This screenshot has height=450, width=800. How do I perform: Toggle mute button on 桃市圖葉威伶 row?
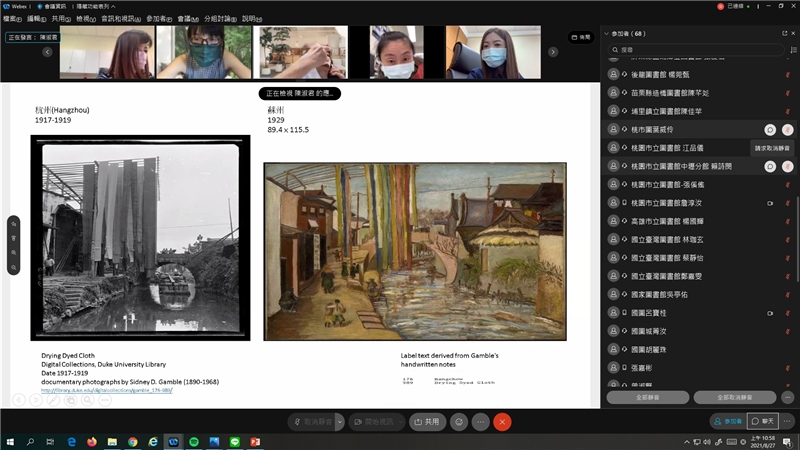click(x=788, y=130)
